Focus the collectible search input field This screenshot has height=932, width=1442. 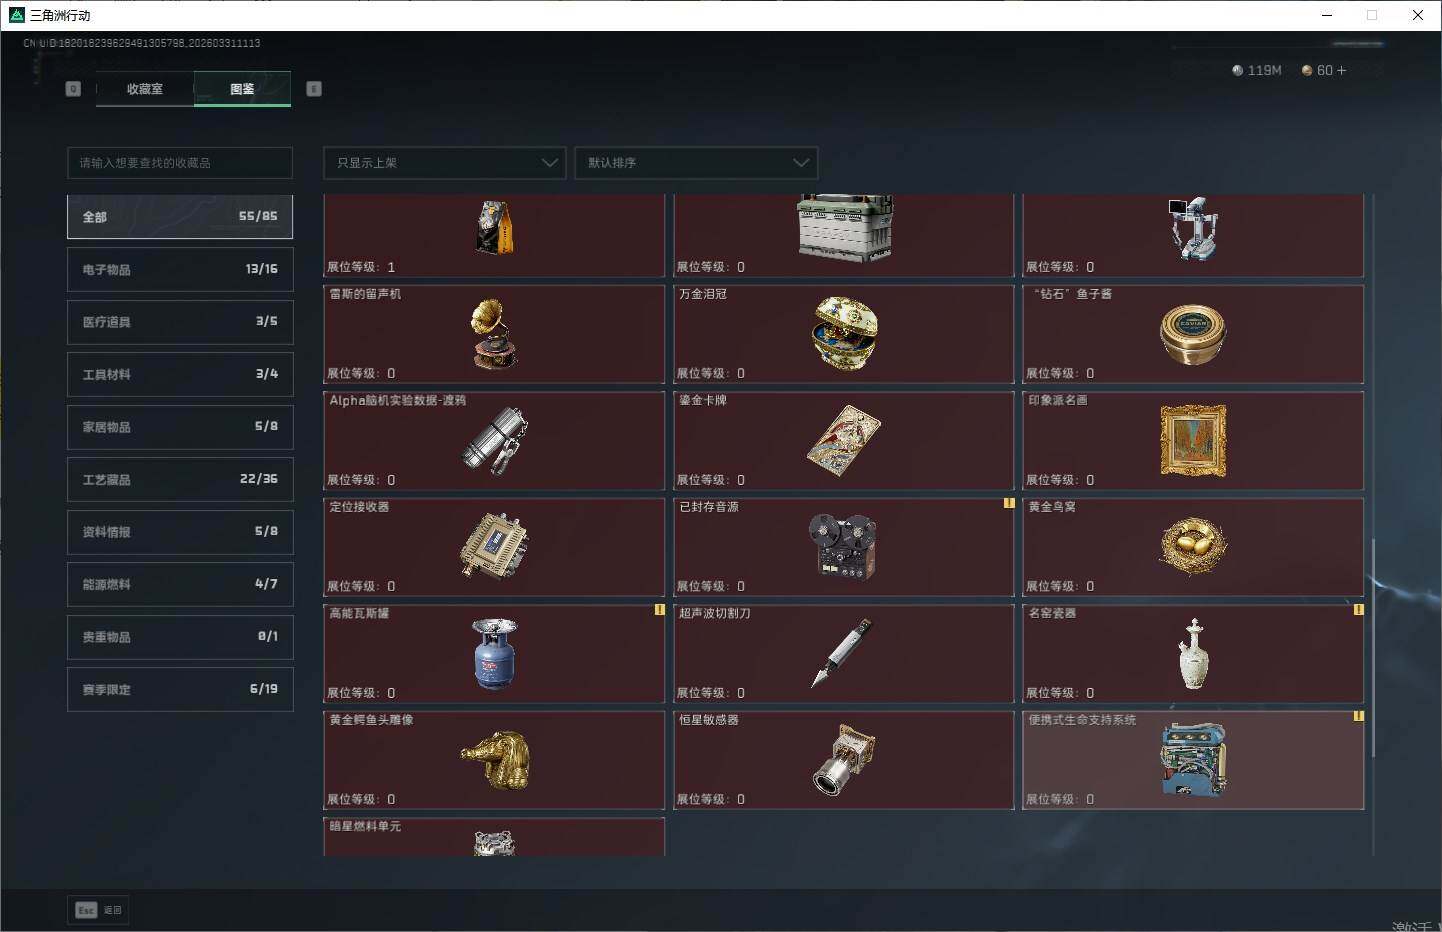point(180,163)
